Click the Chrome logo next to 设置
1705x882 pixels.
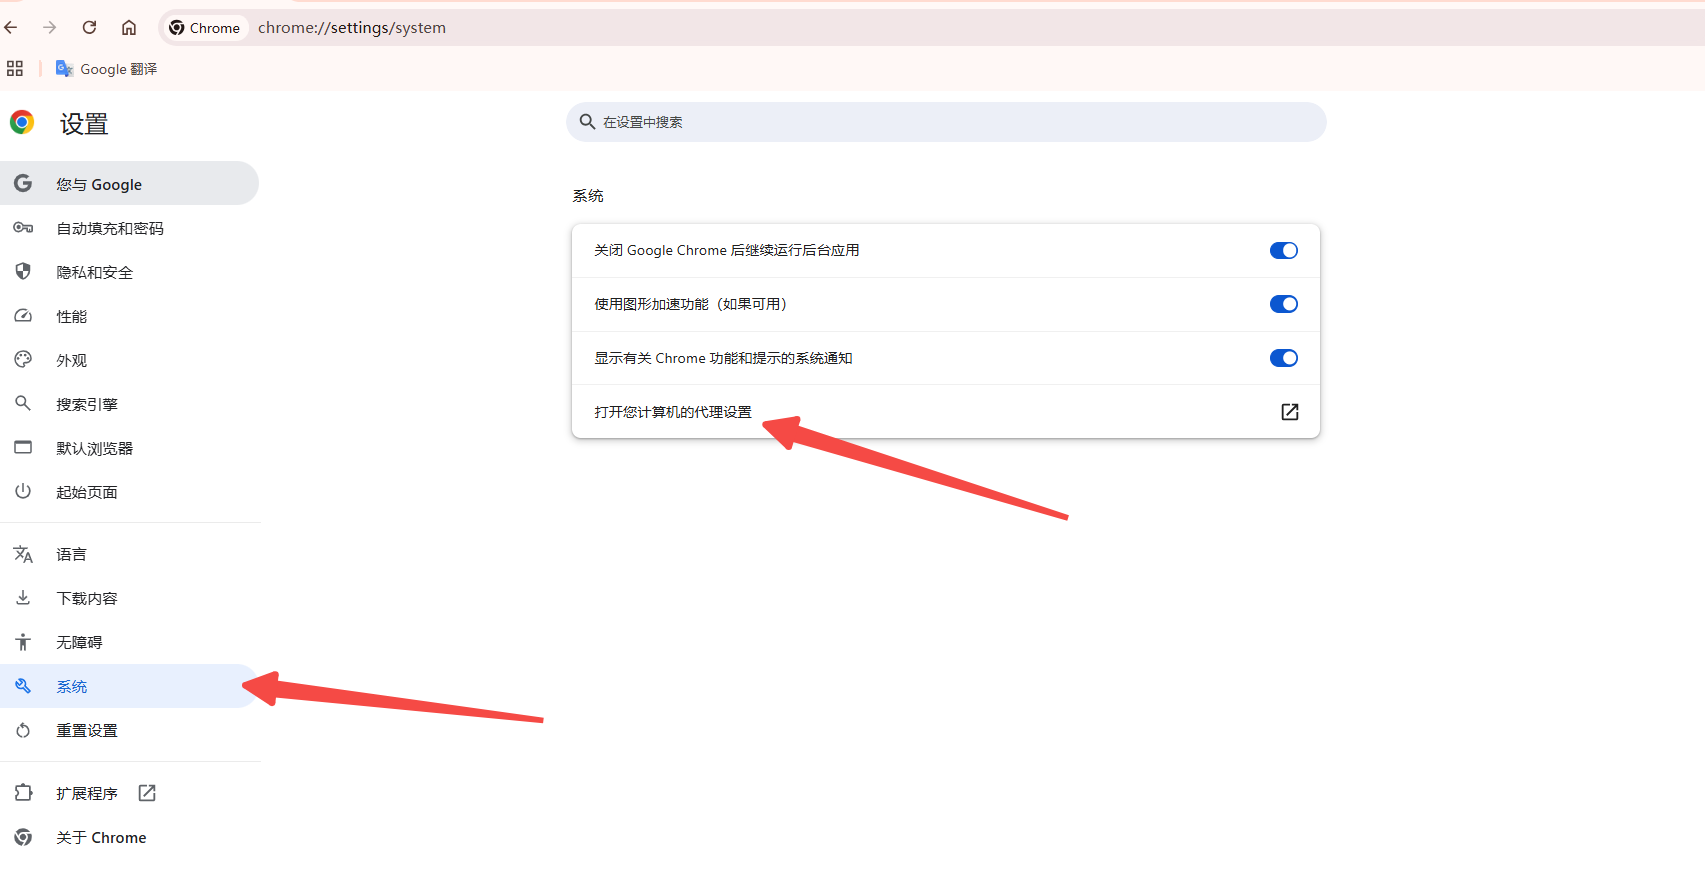coord(22,123)
